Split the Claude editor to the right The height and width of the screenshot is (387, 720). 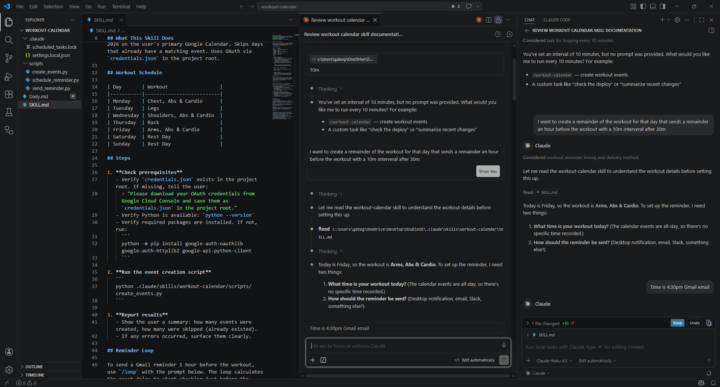tap(489, 20)
